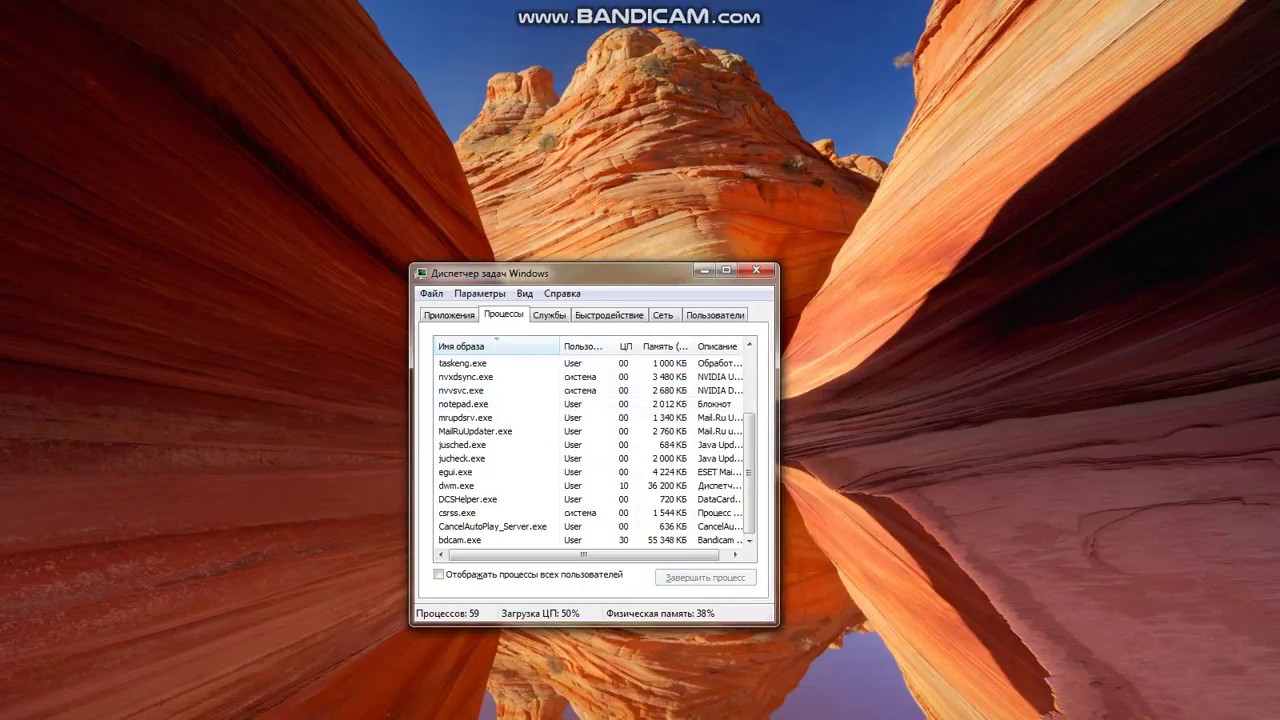Click the process list vertical scrollbar thumb
Screen dimensions: 1280x720
(x=749, y=472)
